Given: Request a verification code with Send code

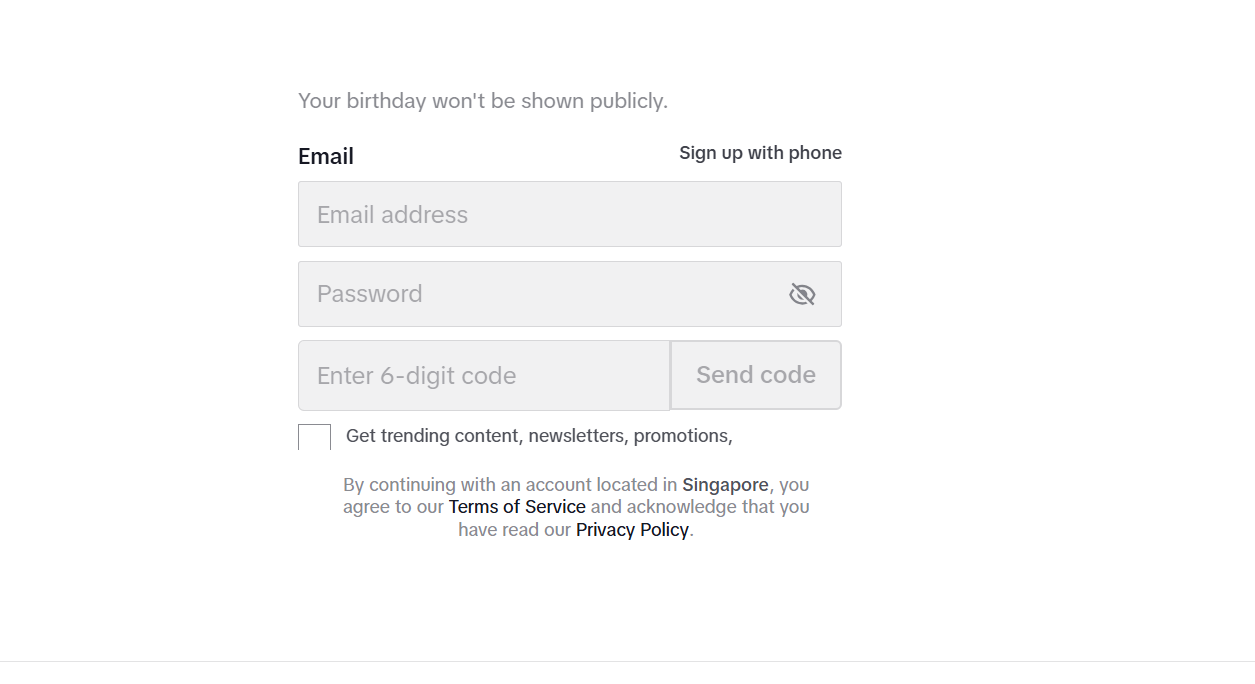Looking at the screenshot, I should click(756, 375).
